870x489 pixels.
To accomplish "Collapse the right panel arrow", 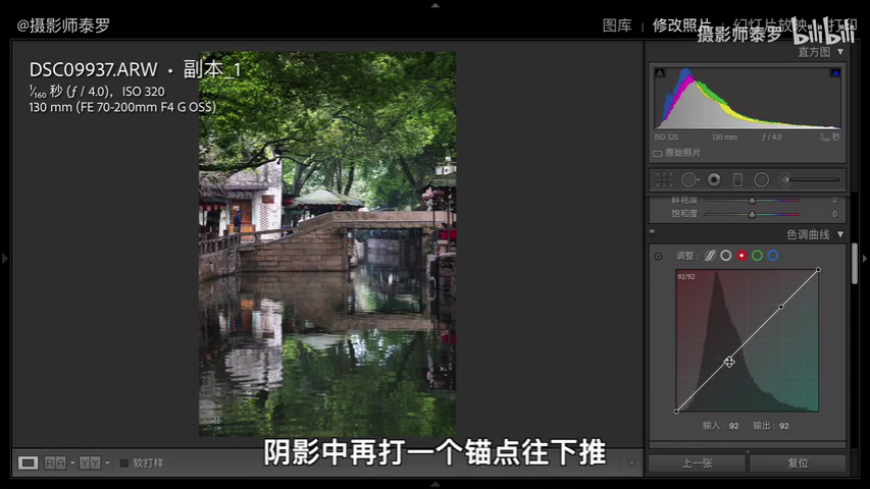I will pos(864,259).
